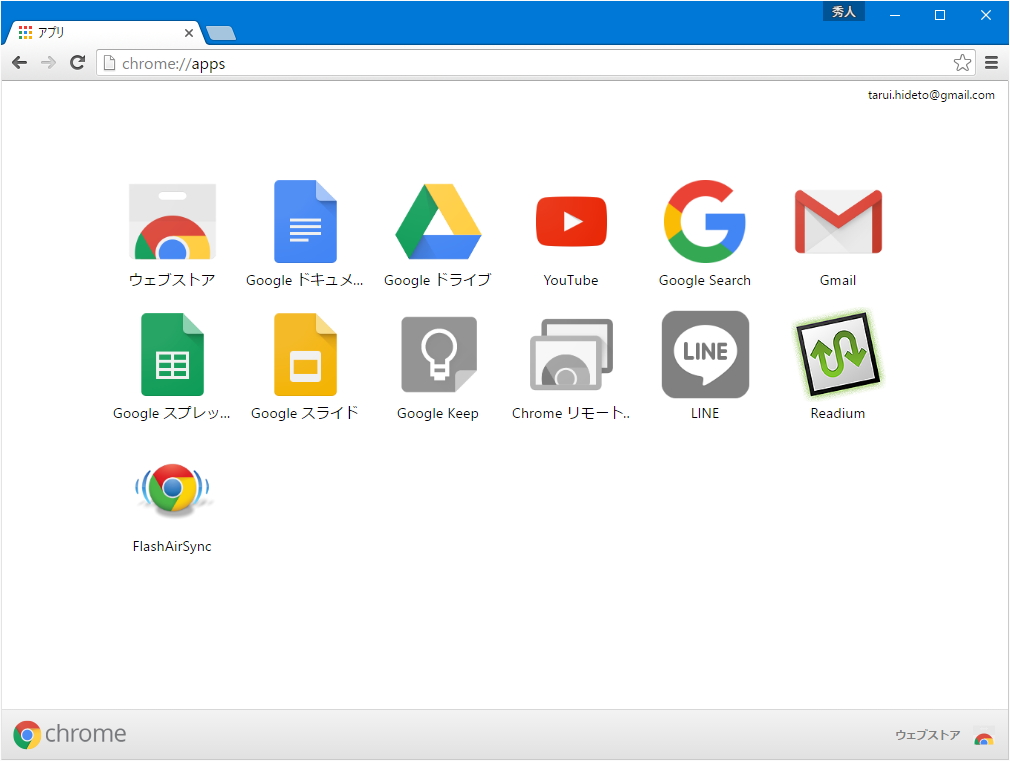Open the Chrome hamburger menu
The width and height of the screenshot is (1010, 761).
pyautogui.click(x=991, y=63)
